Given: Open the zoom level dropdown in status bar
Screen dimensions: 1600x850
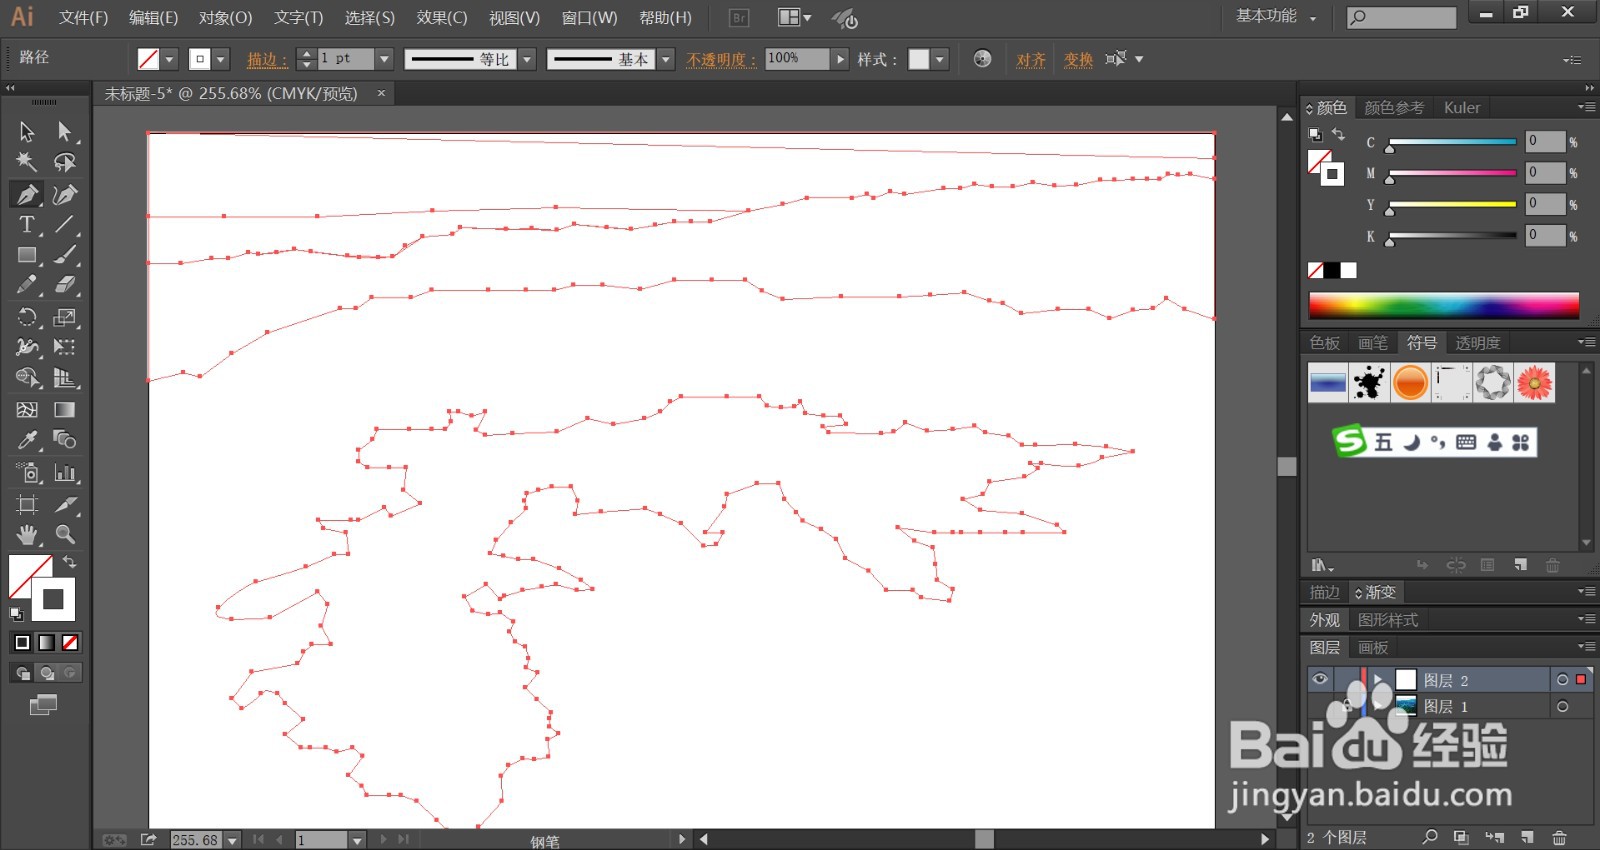Looking at the screenshot, I should coord(232,840).
